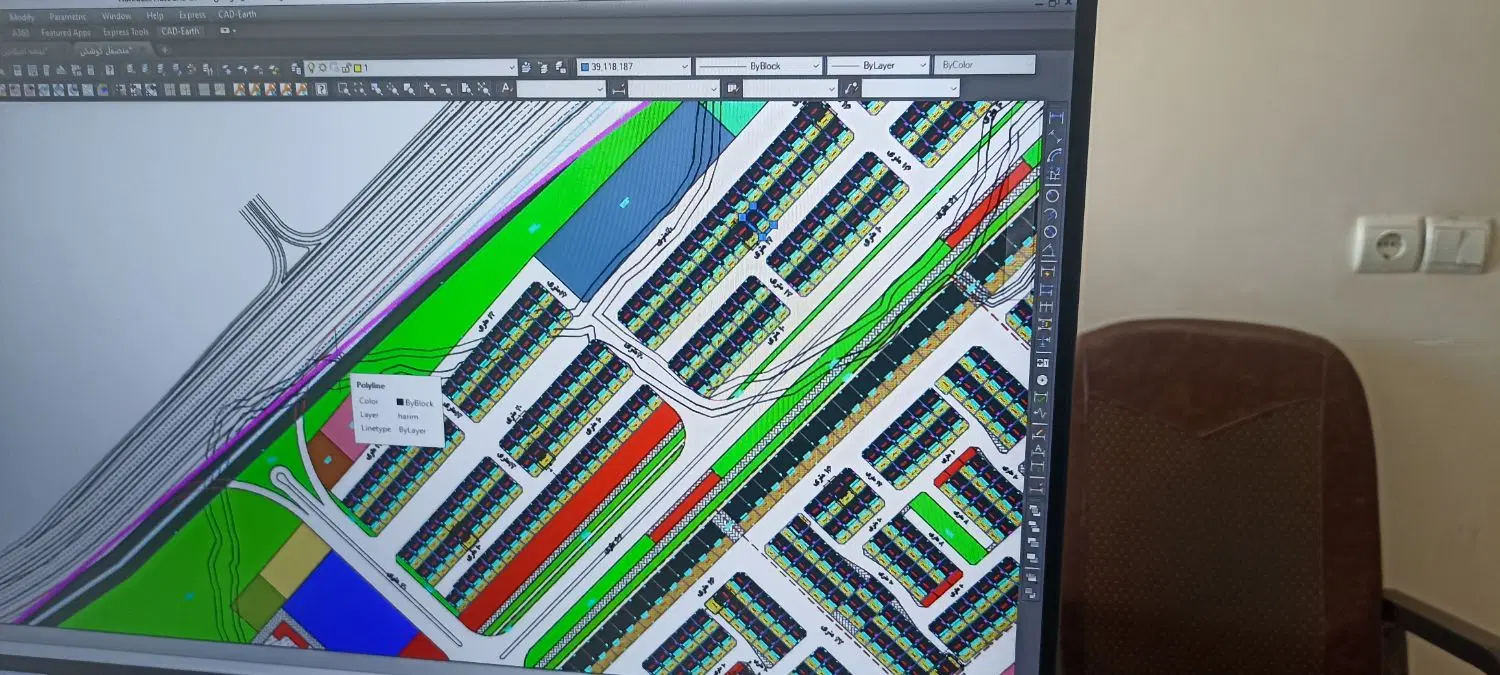
Task: Click the Zoom Out magnifier minus icon
Action: click(446, 88)
